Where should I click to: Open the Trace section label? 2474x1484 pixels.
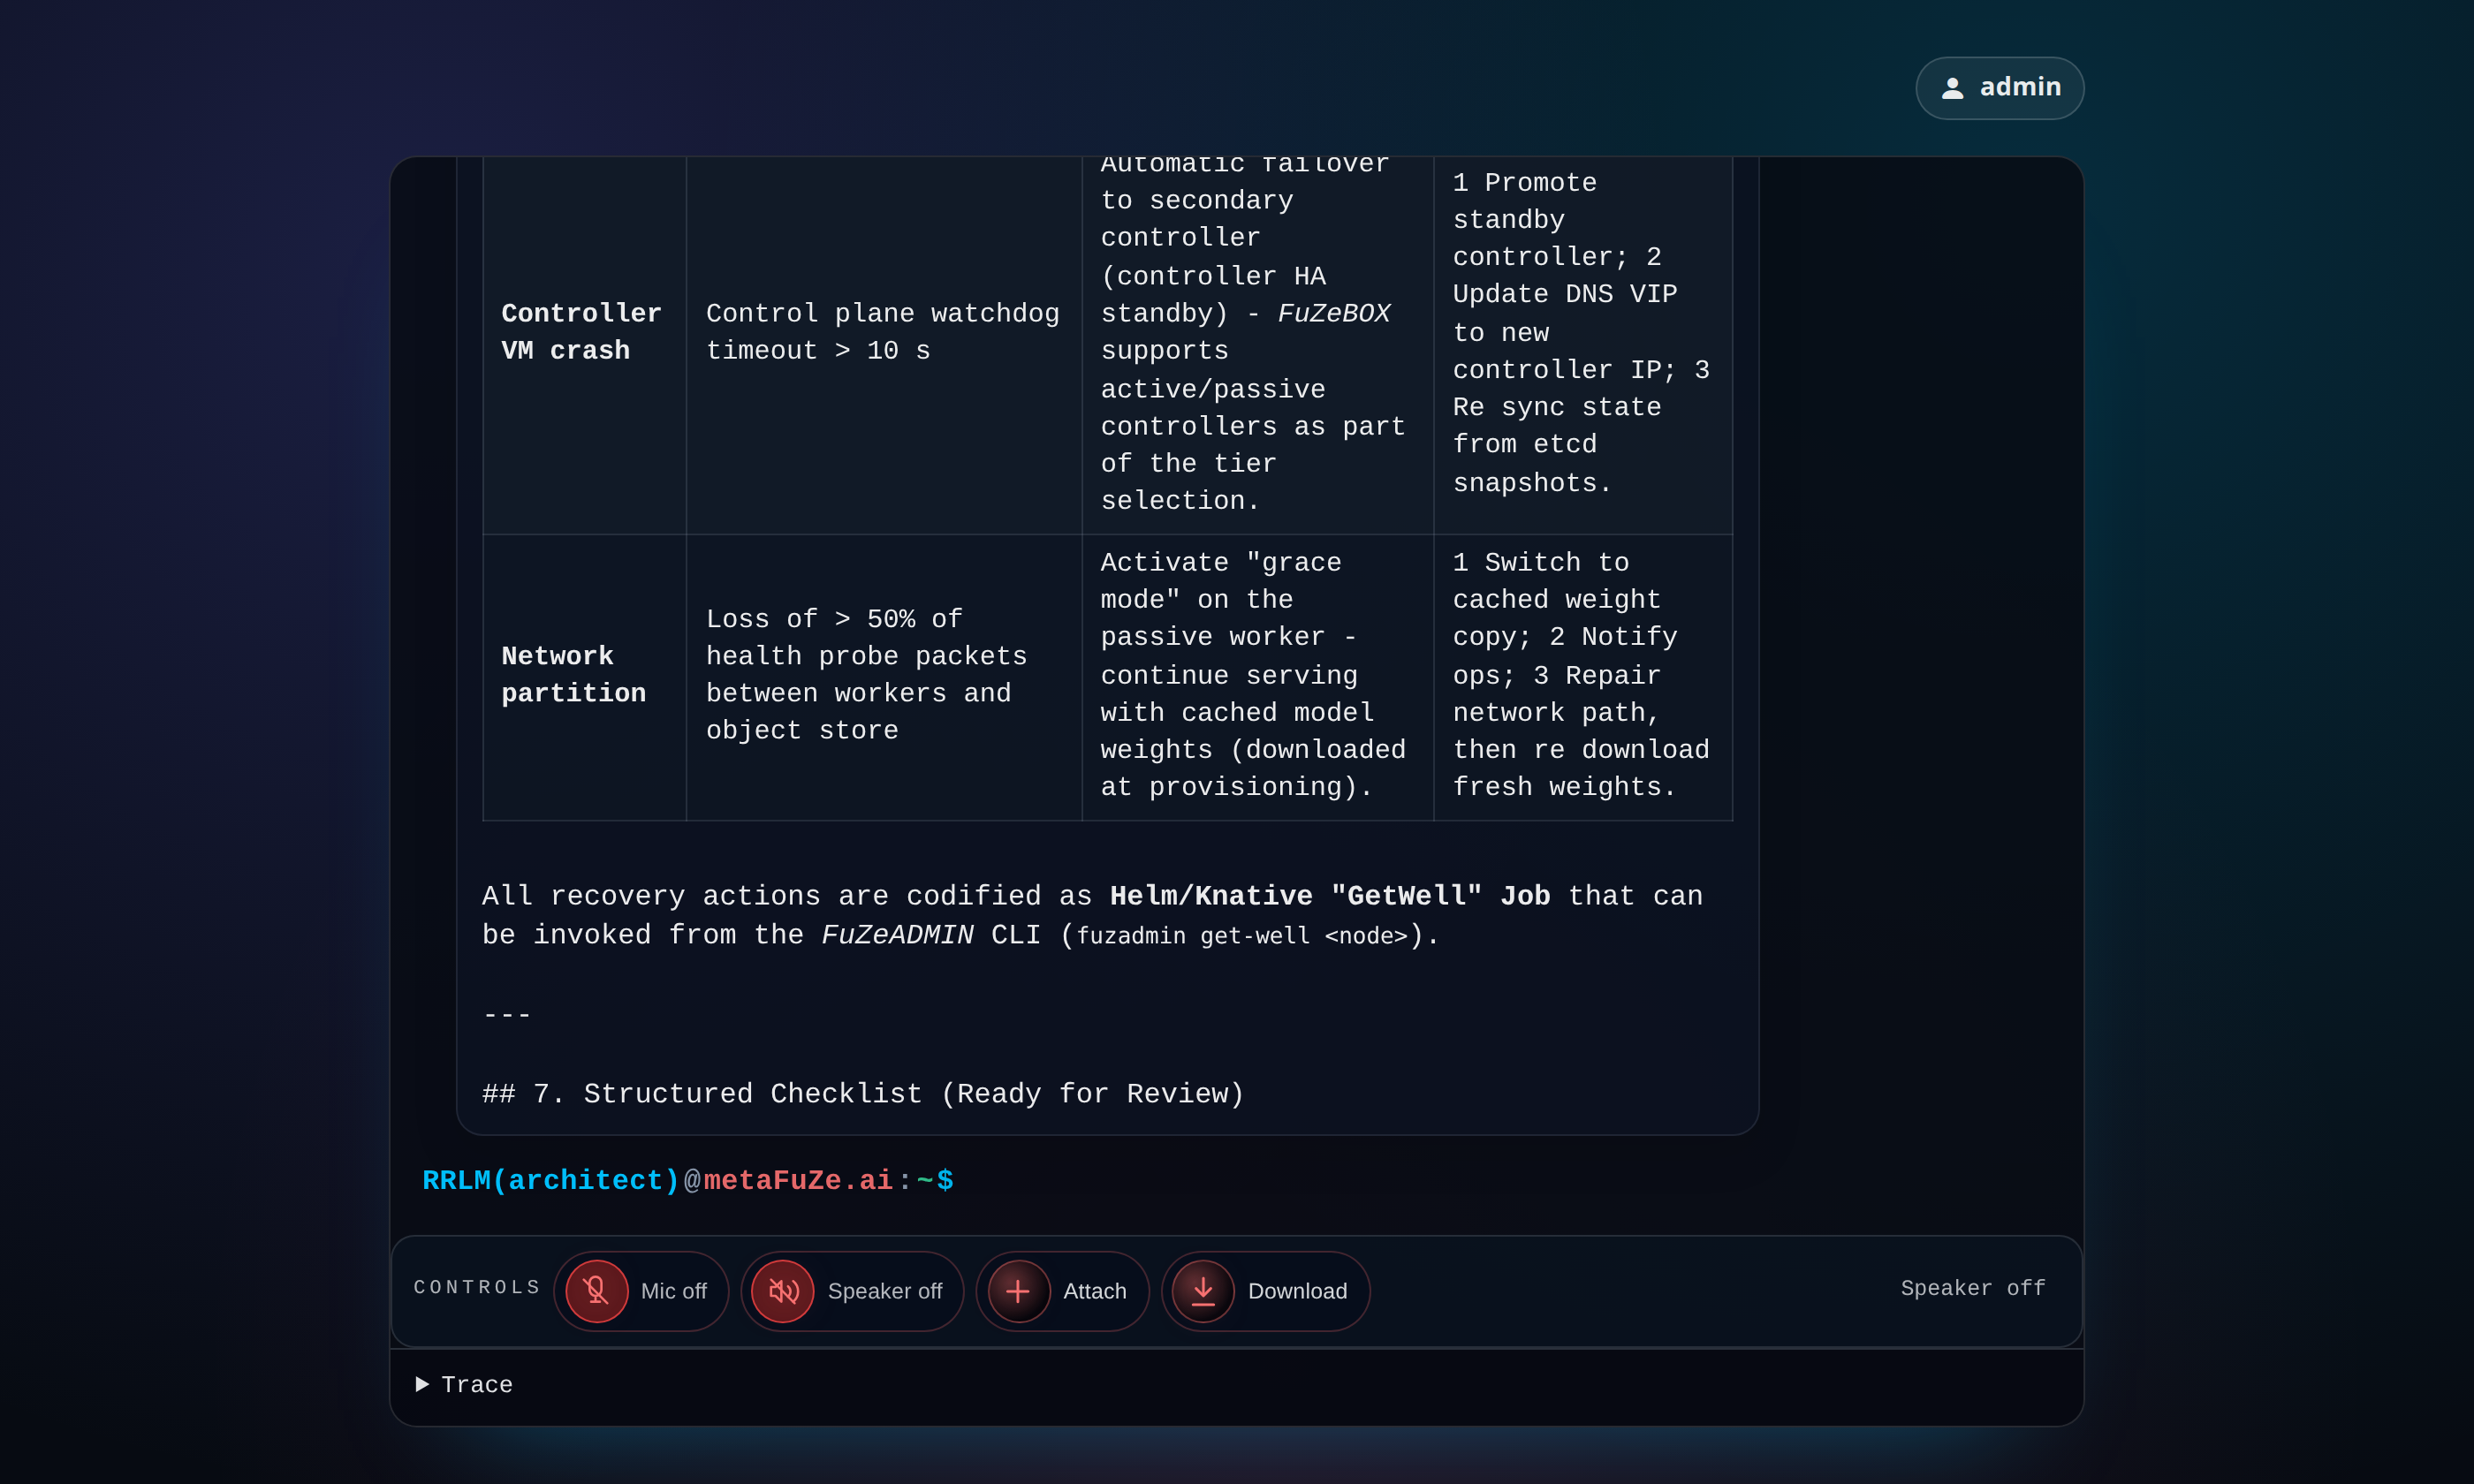point(477,1385)
